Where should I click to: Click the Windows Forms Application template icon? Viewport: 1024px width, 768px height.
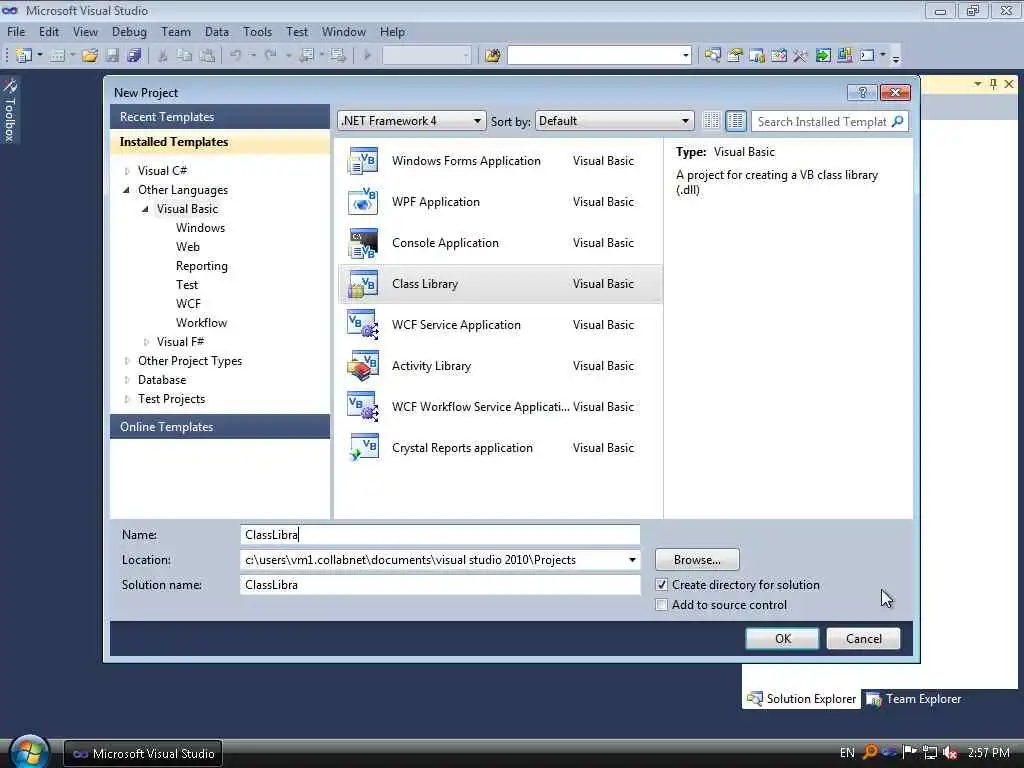[x=363, y=161]
